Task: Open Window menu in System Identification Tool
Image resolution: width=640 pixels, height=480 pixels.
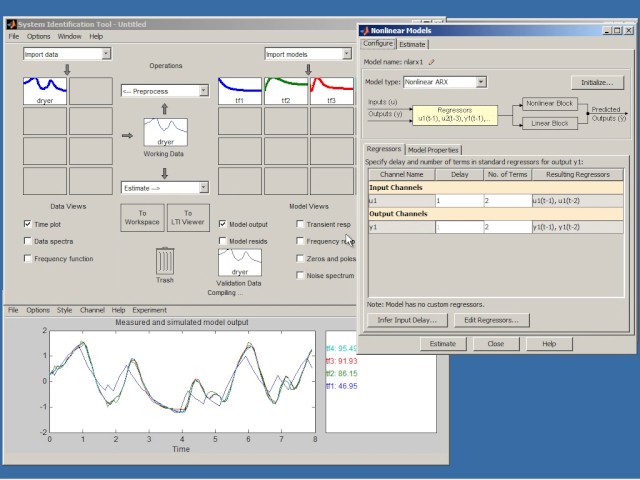Action: click(x=69, y=36)
